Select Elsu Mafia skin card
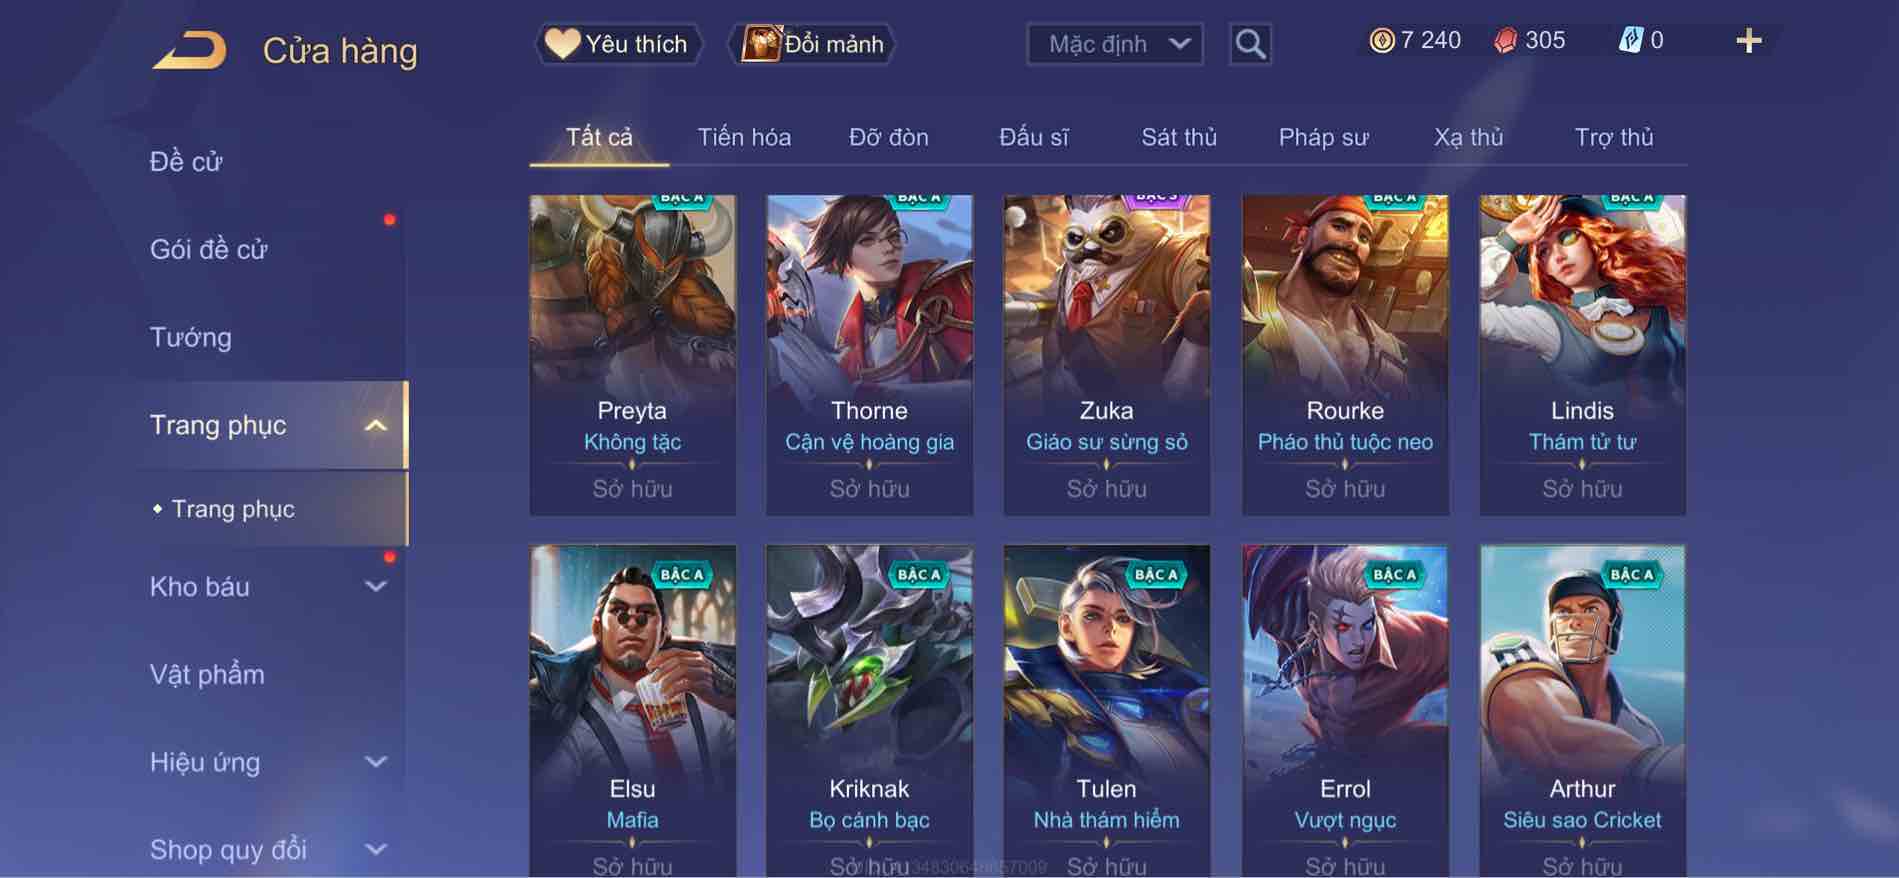The image size is (1899, 878). point(633,711)
